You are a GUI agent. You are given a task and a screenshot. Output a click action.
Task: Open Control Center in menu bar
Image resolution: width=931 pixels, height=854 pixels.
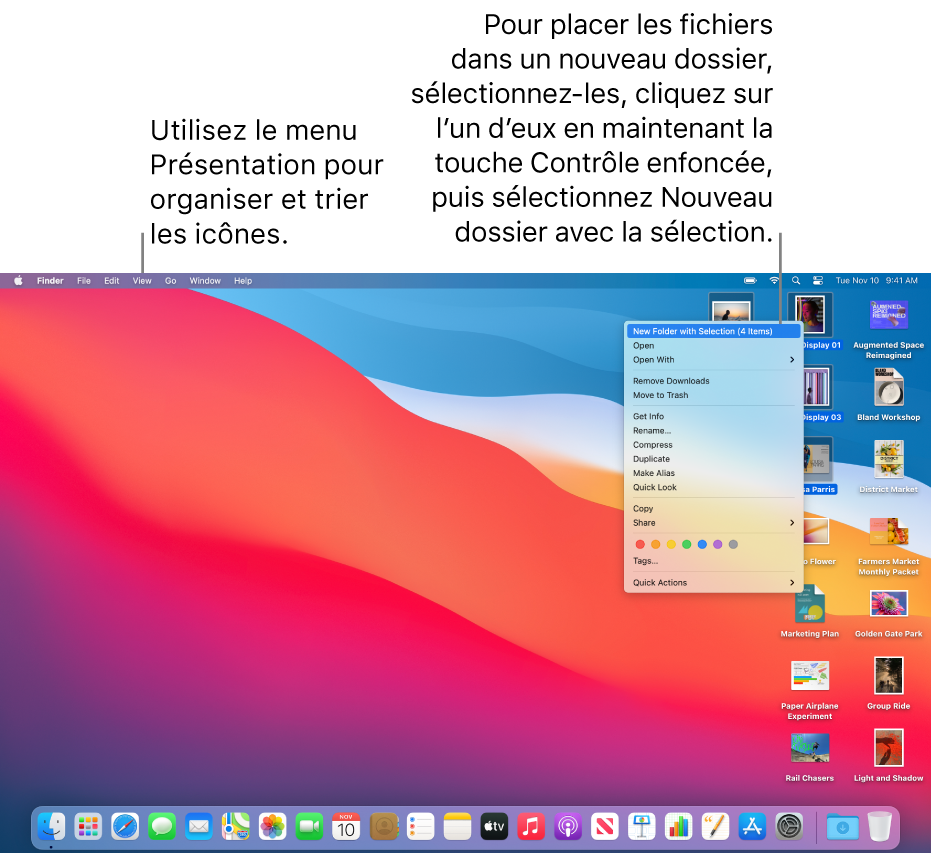818,280
